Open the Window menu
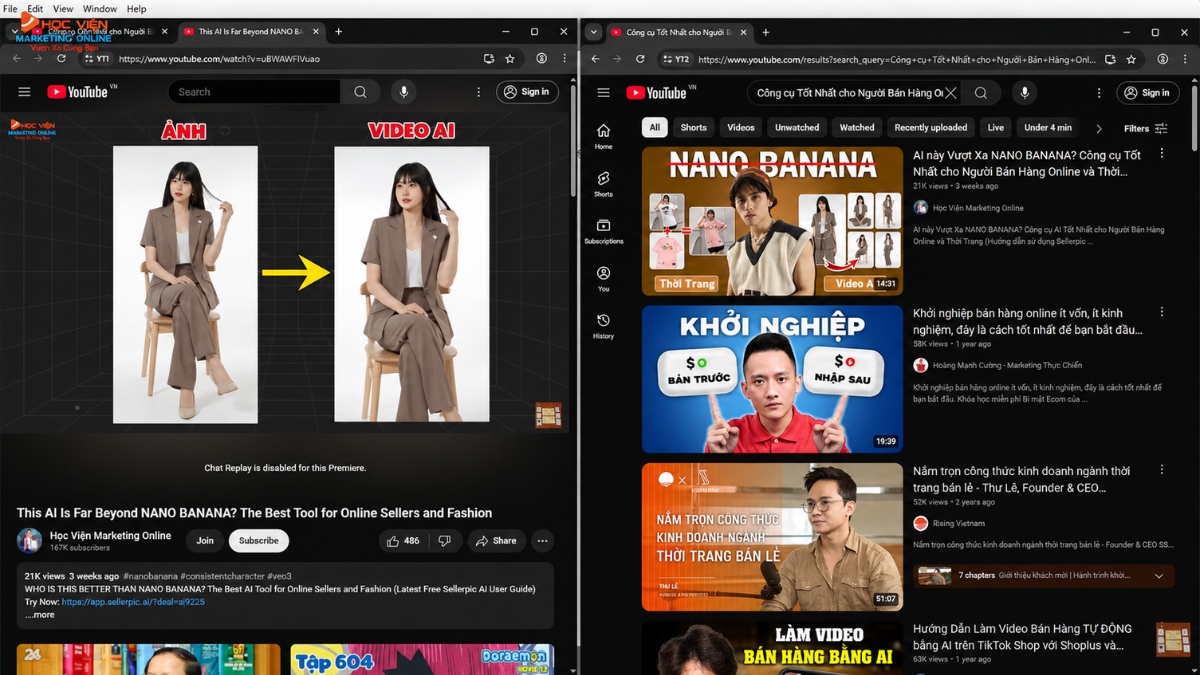Screen dimensions: 1200x675 [100, 8]
